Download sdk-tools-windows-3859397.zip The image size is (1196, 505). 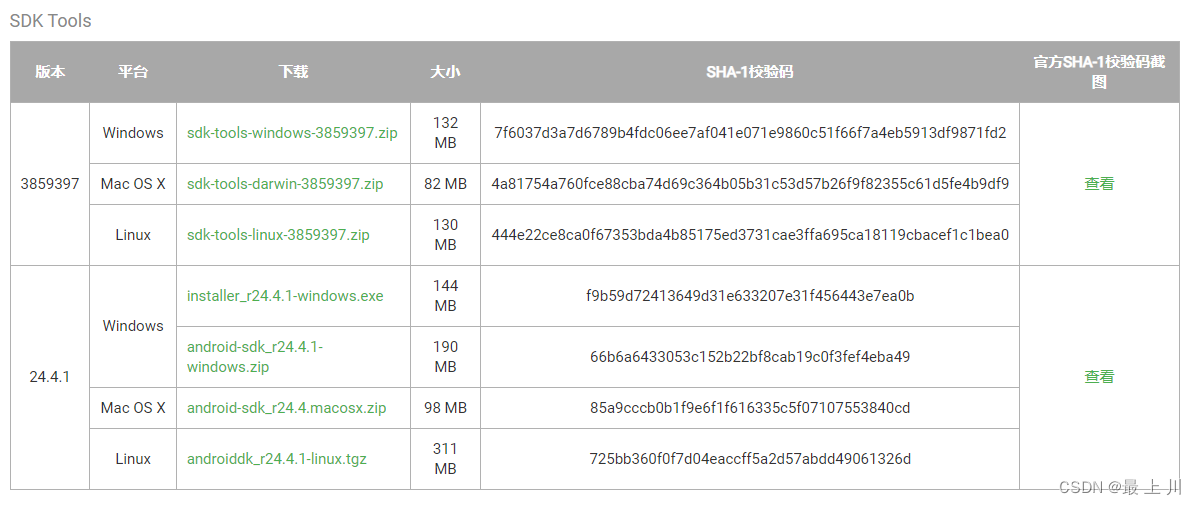(x=292, y=133)
